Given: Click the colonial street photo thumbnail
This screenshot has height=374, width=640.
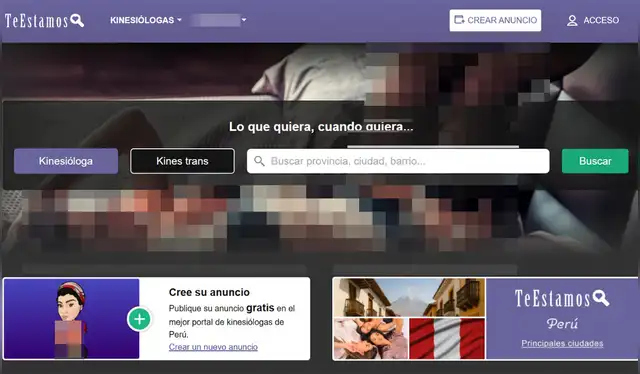Looking at the screenshot, I should coord(409,298).
